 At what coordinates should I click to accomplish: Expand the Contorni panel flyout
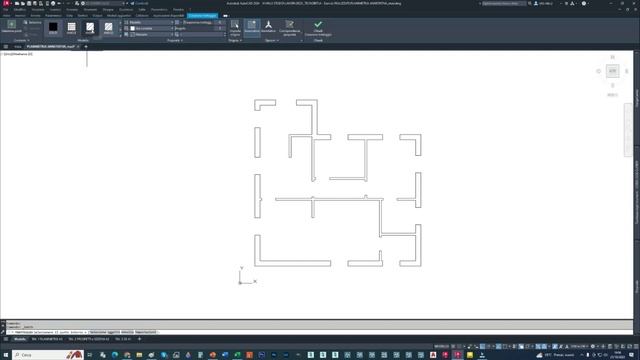pos(22,40)
